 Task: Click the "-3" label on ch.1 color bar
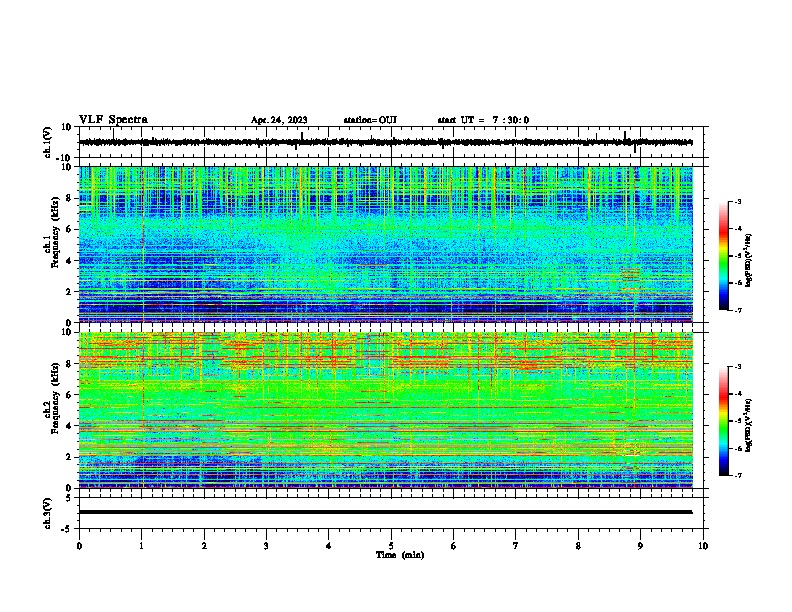[x=738, y=202]
